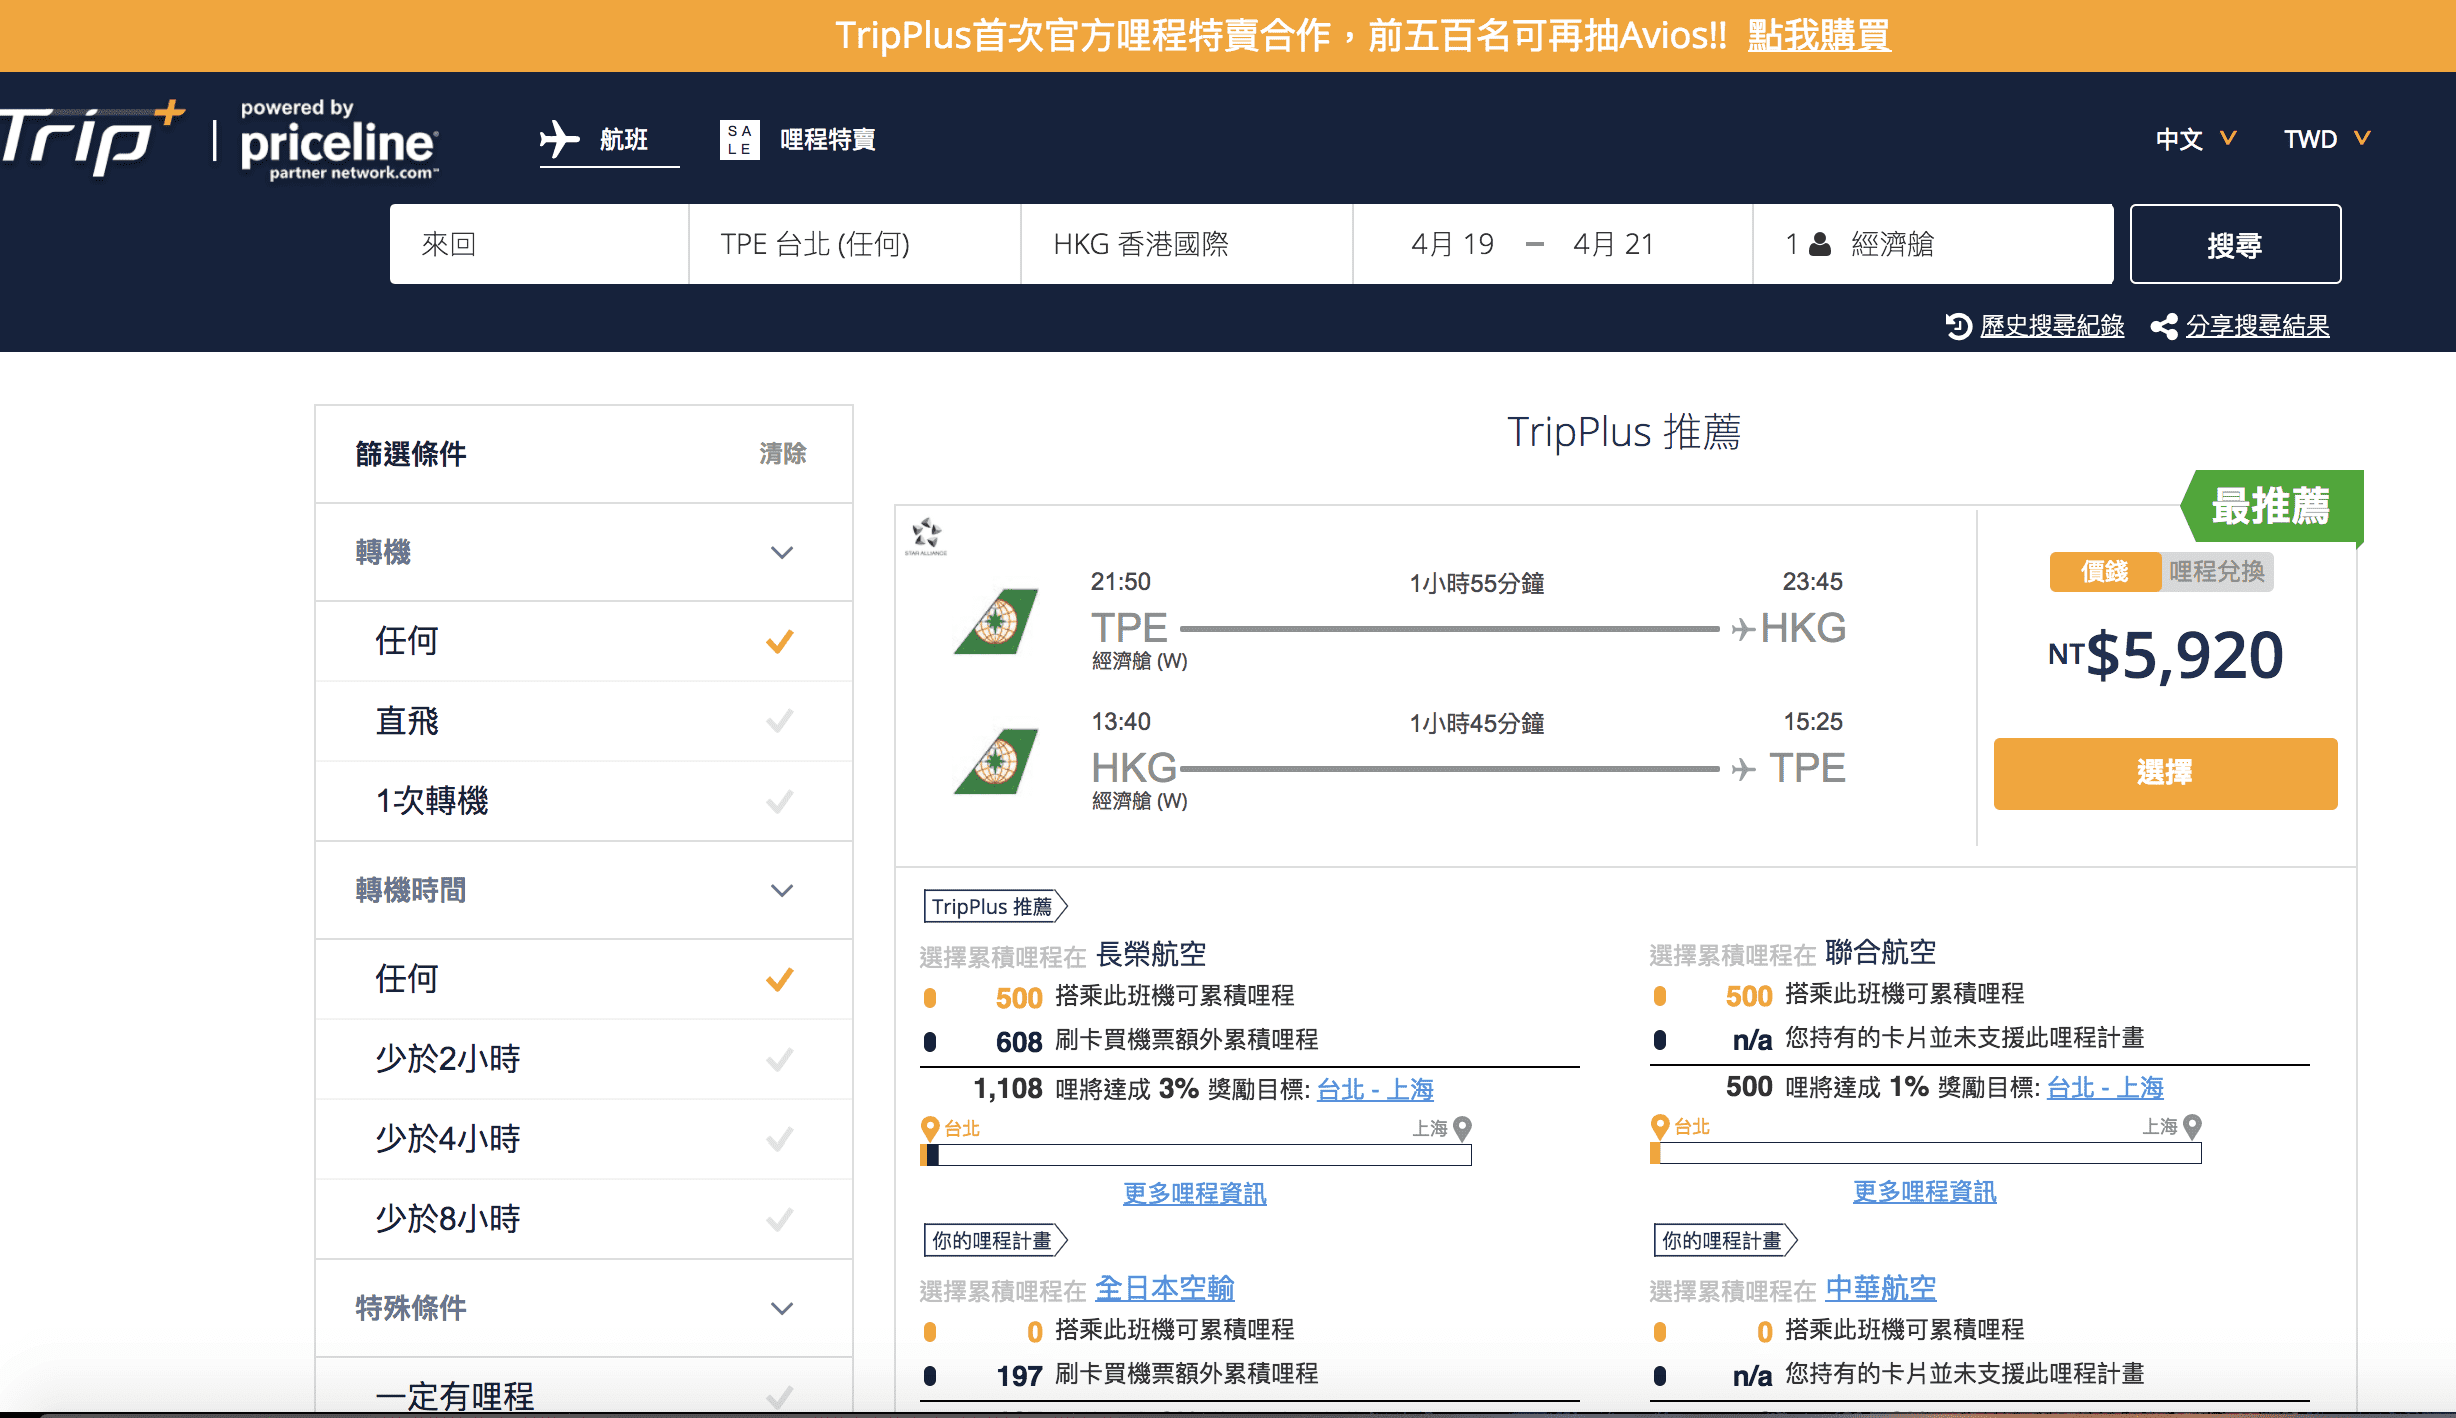Open the 航班 tab
The height and width of the screenshot is (1418, 2456).
[x=609, y=140]
